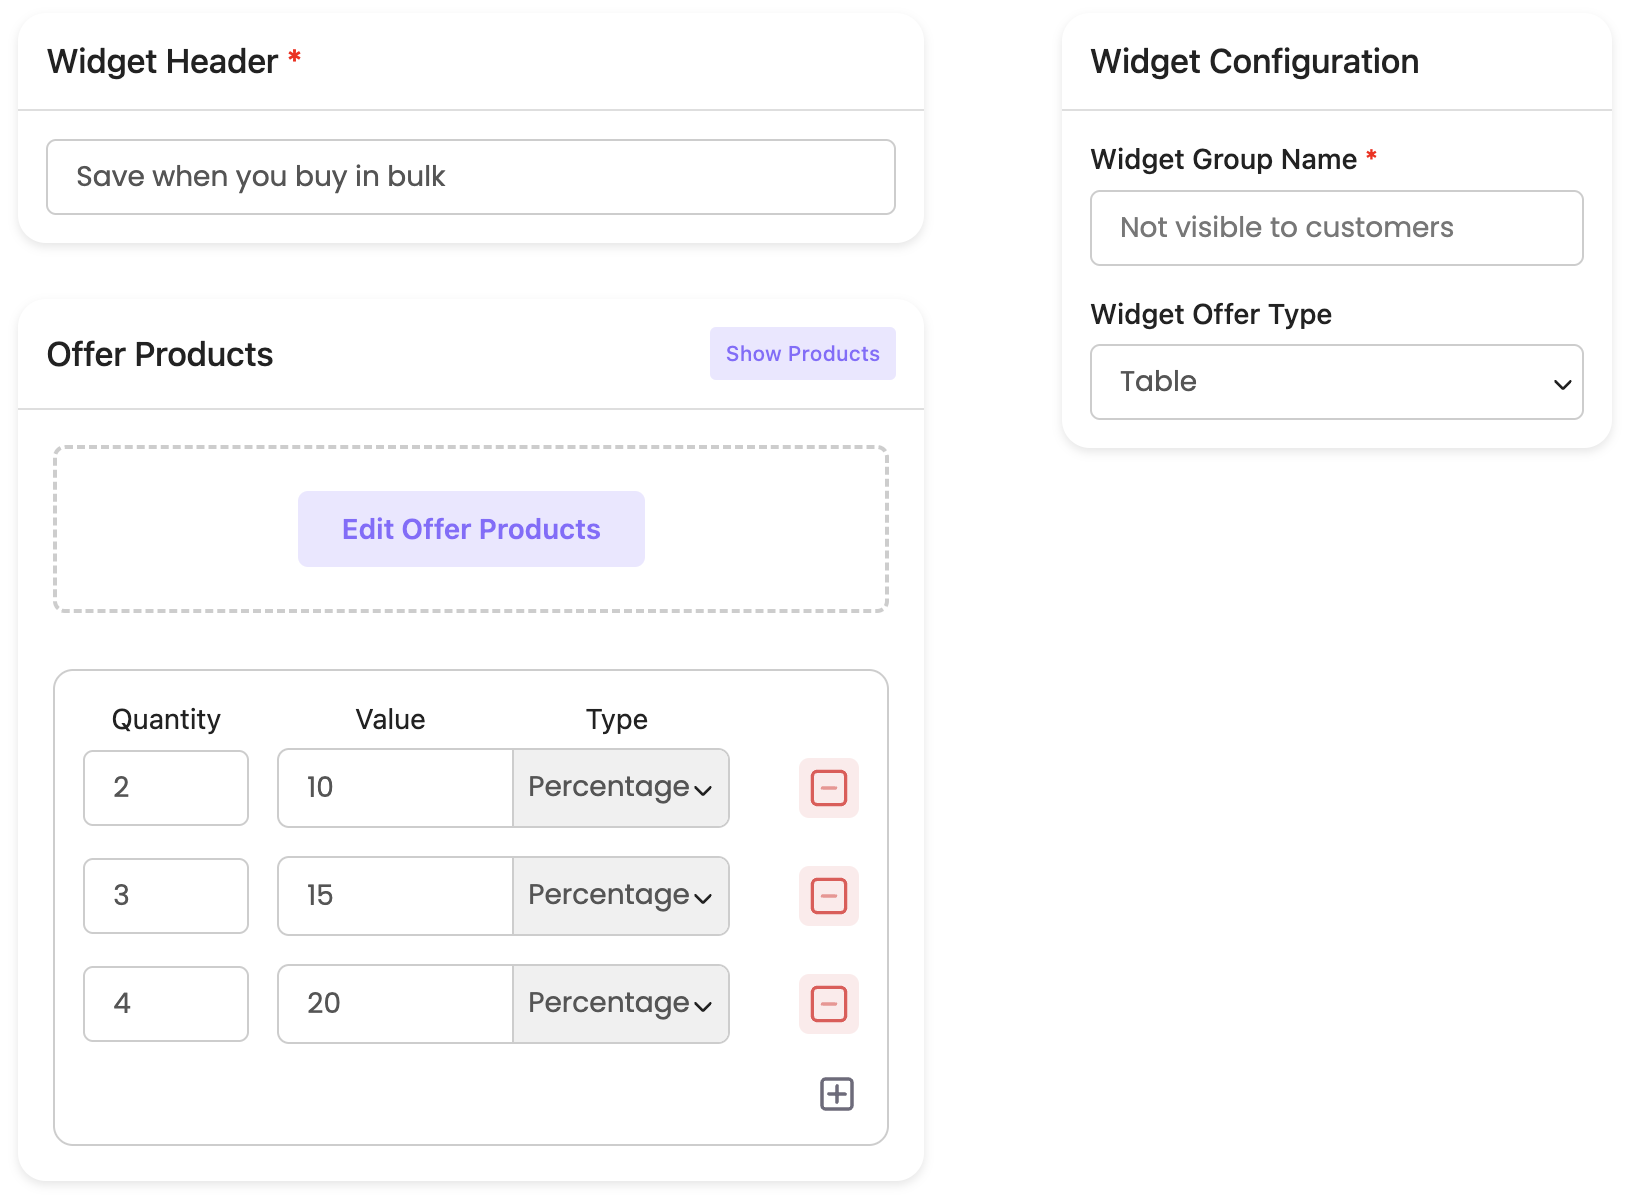1634x1200 pixels.
Task: Click the Offer Products section heading
Action: point(160,355)
